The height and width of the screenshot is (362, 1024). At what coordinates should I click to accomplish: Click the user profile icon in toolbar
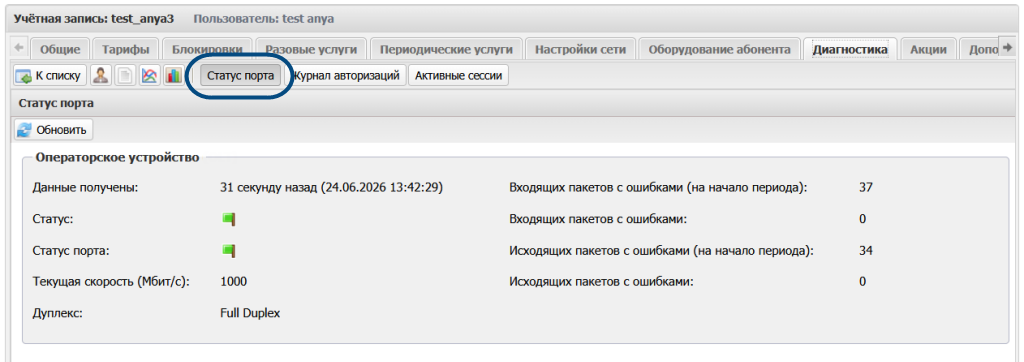(x=101, y=76)
